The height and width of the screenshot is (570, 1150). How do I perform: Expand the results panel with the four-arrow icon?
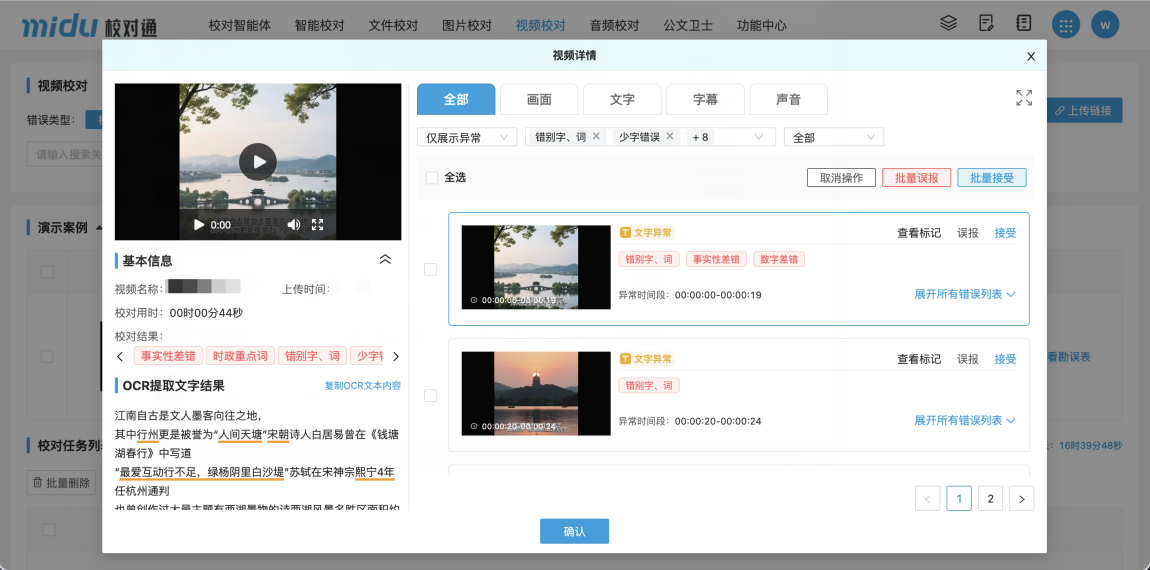[x=1024, y=98]
